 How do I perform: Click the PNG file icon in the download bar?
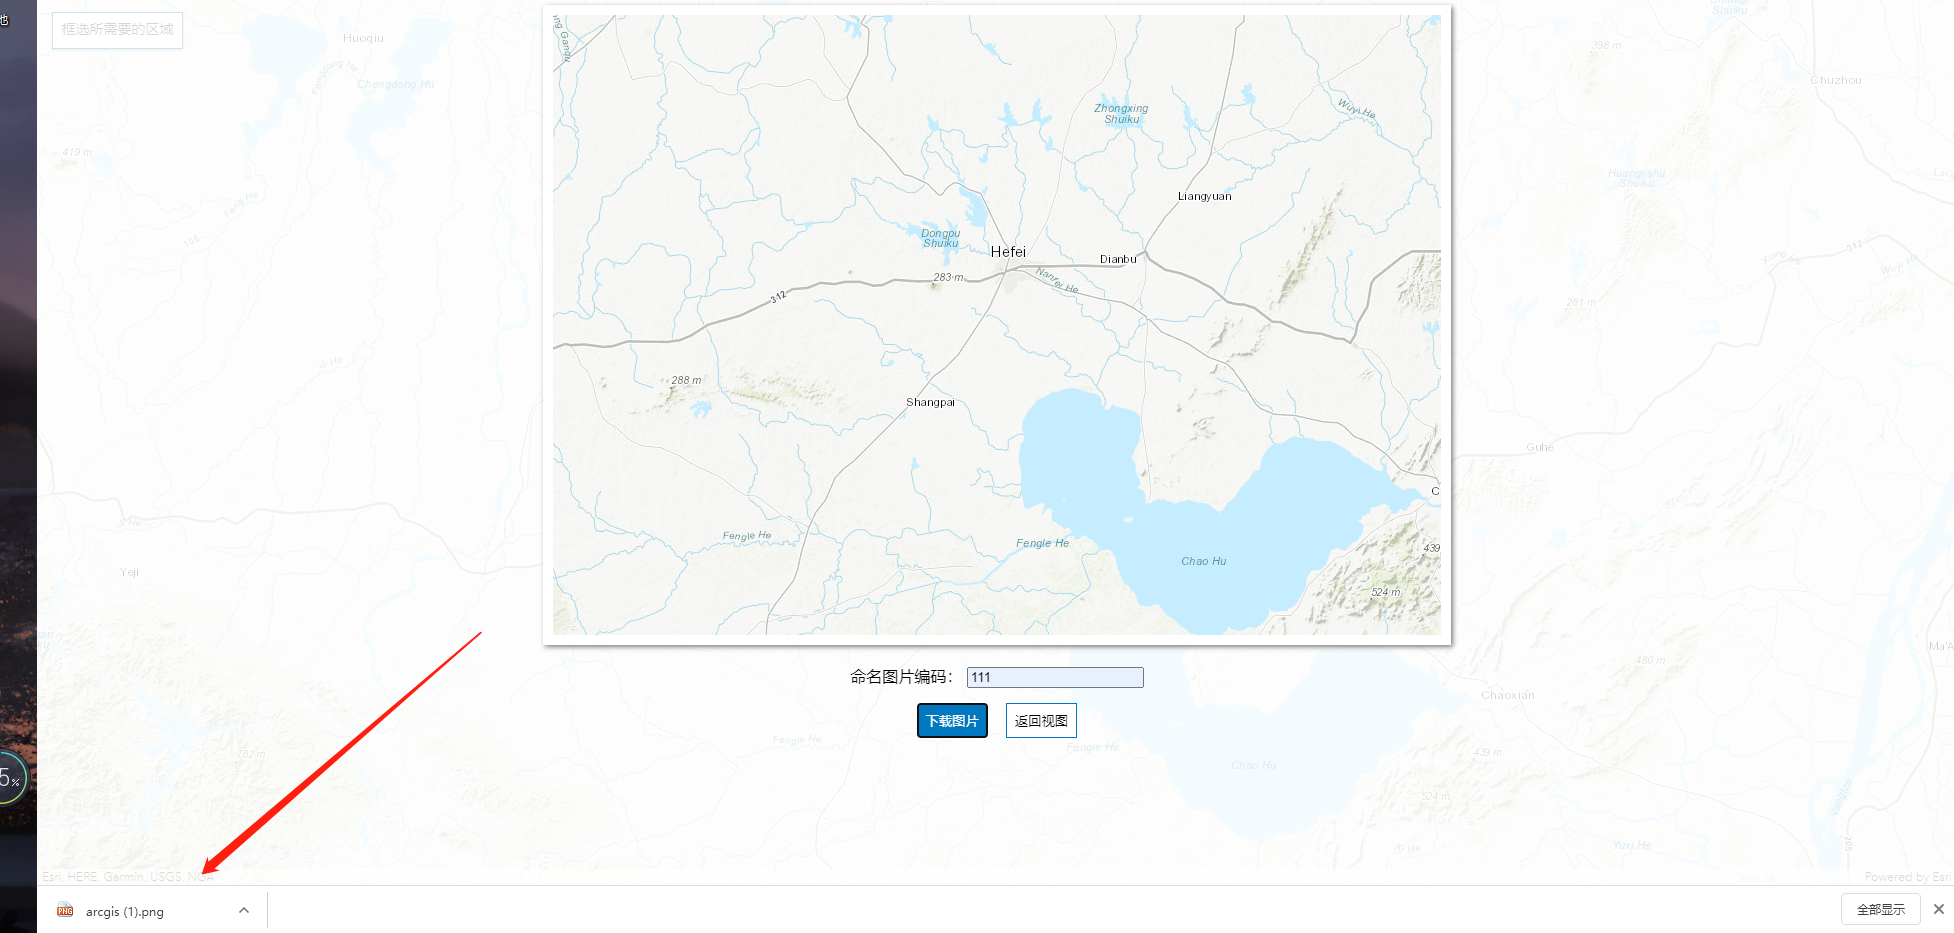(66, 911)
